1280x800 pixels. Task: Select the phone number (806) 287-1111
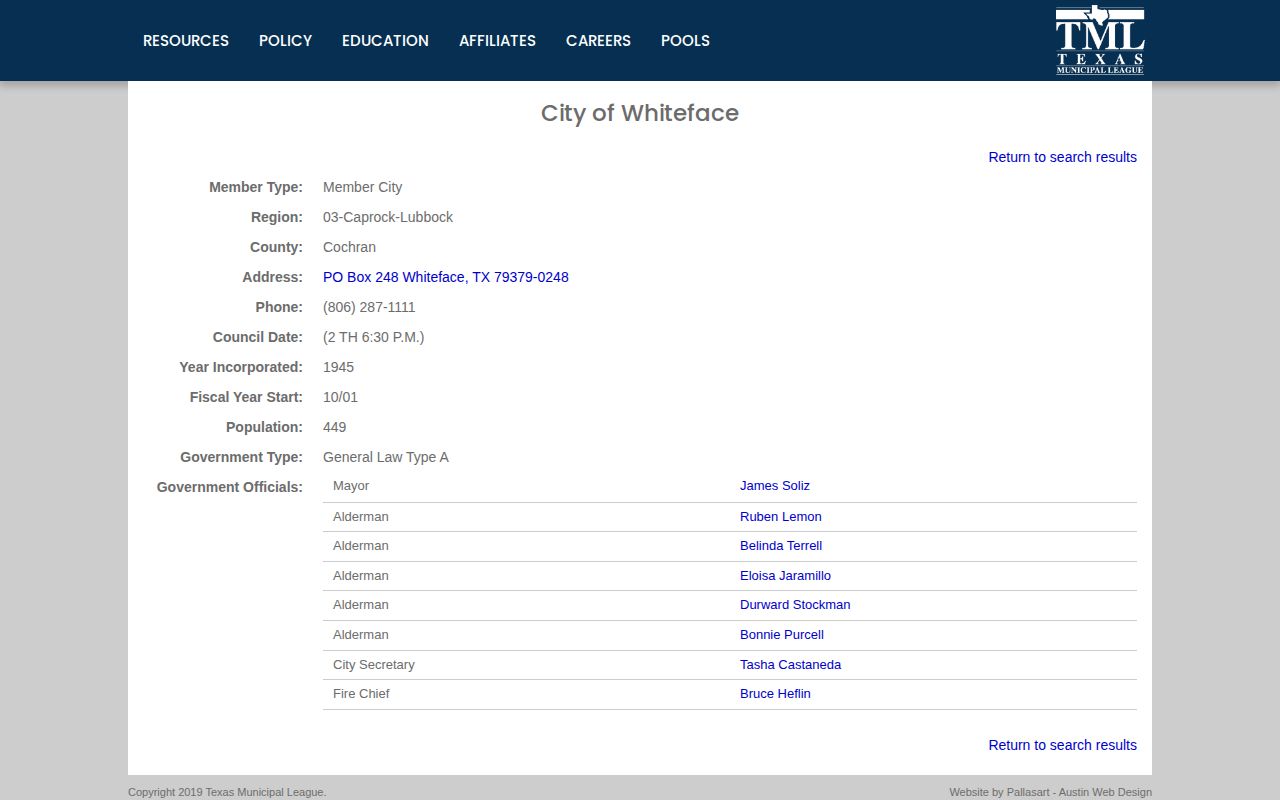click(369, 307)
